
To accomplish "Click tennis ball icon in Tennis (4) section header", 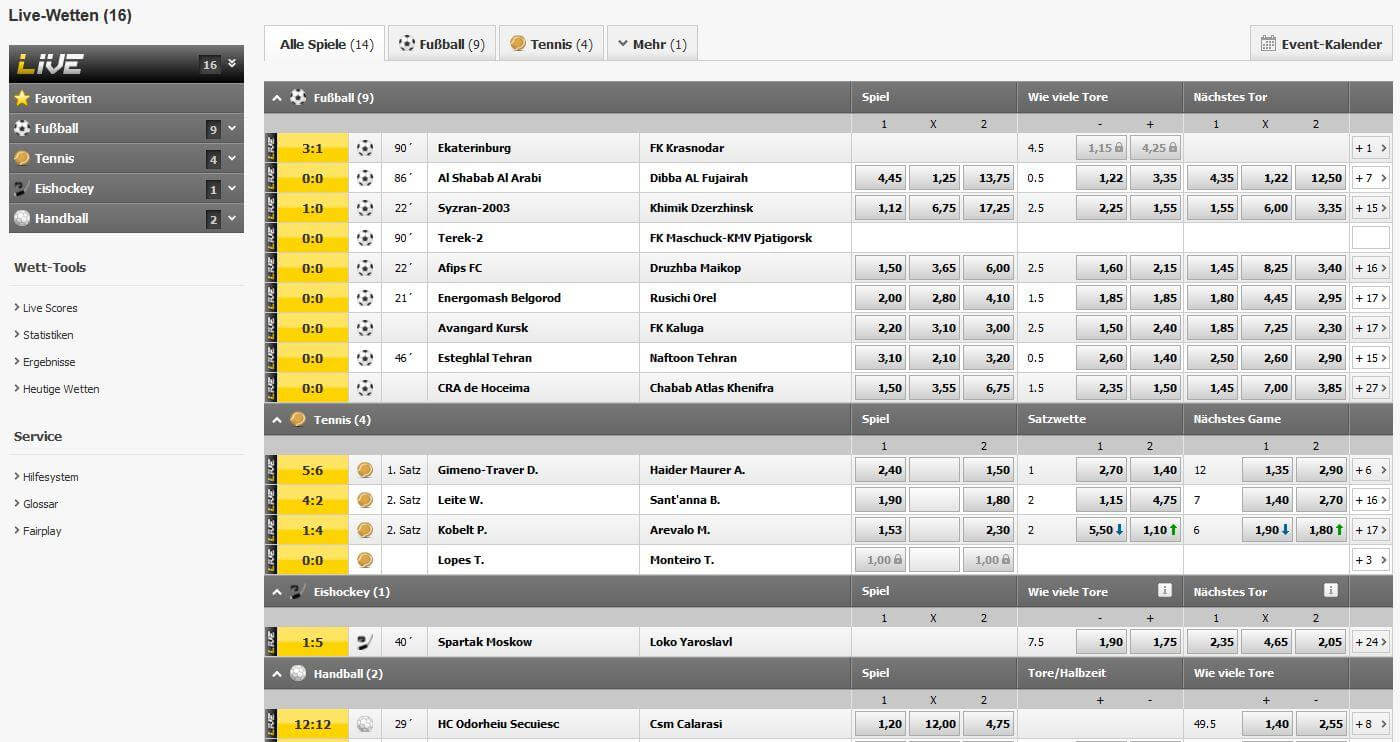I will (x=298, y=420).
